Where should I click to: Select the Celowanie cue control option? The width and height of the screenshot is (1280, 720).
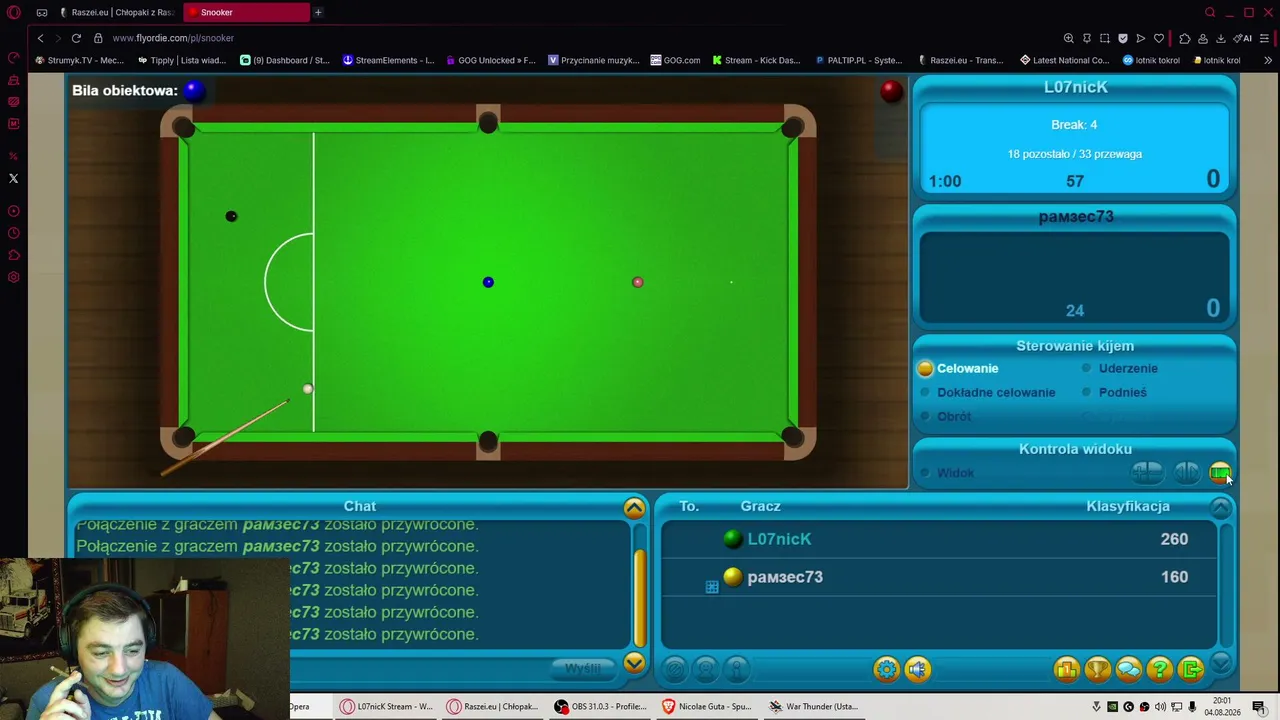point(960,368)
